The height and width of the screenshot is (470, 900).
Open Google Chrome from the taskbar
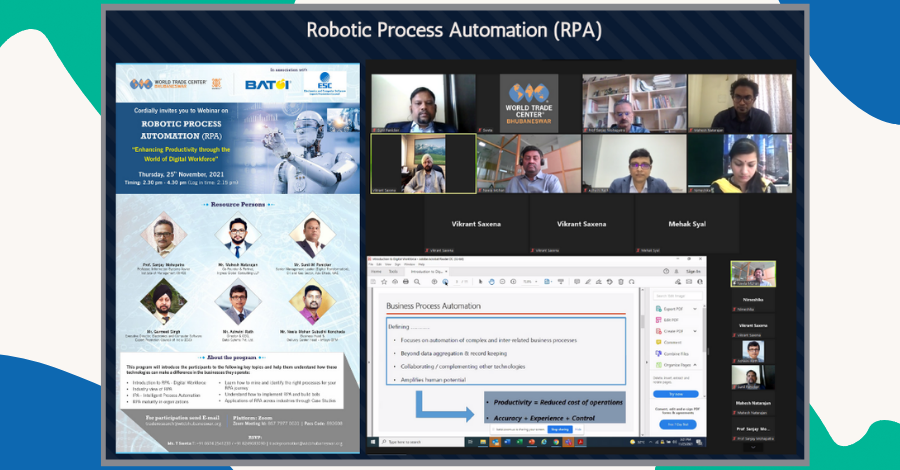pos(556,442)
